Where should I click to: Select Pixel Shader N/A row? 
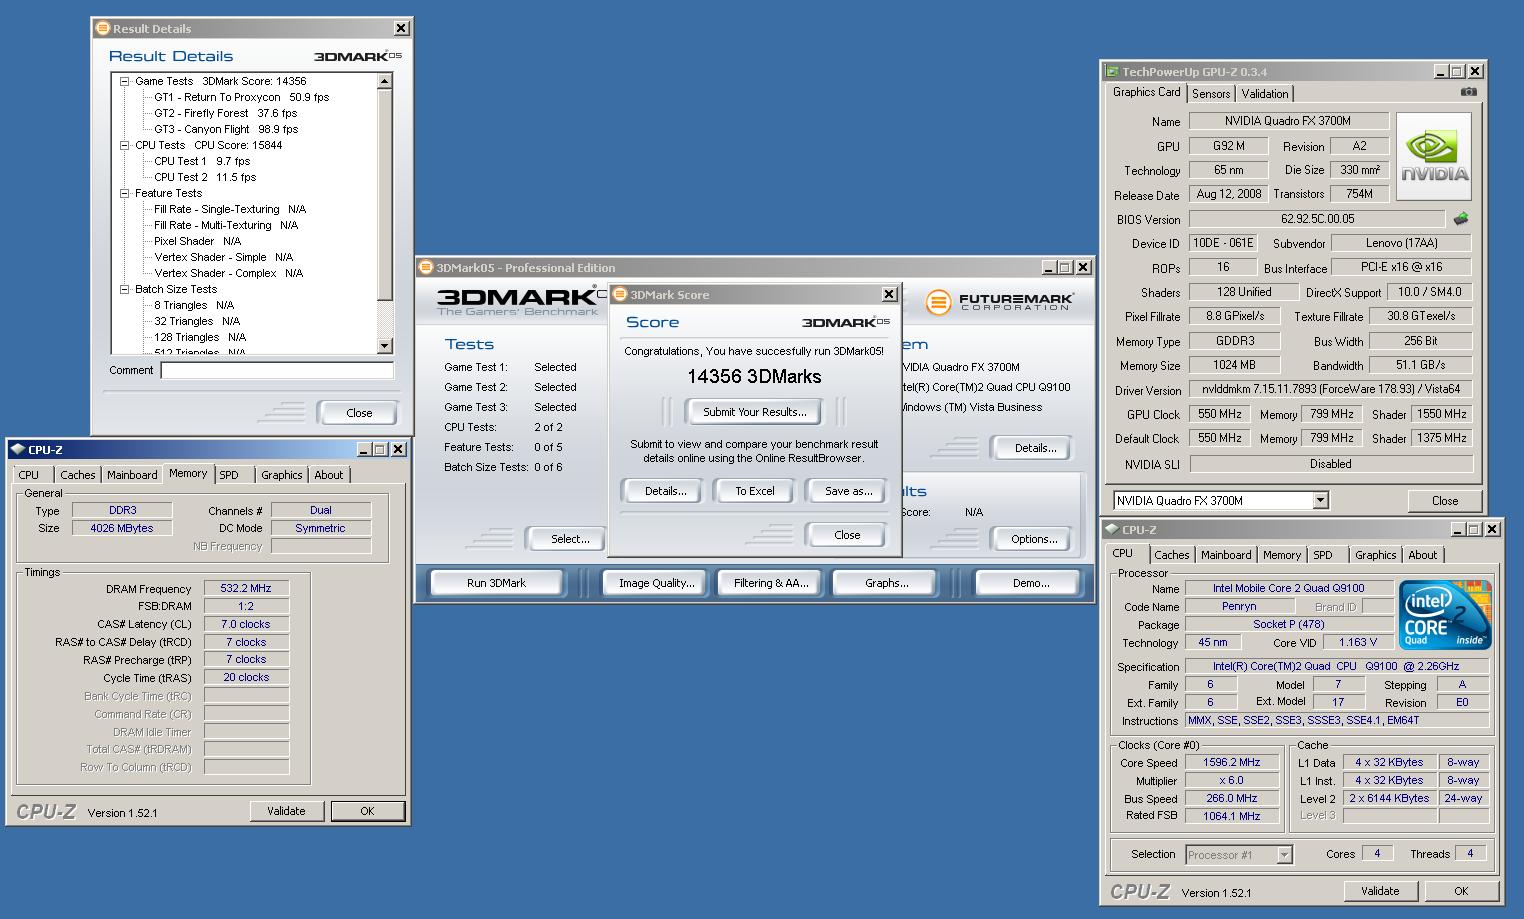point(197,241)
